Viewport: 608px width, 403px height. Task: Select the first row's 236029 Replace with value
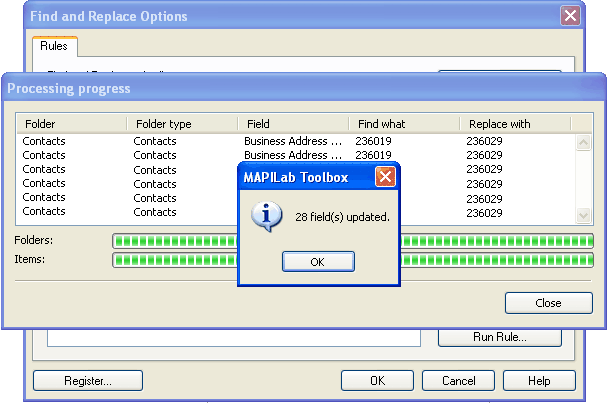pos(484,141)
